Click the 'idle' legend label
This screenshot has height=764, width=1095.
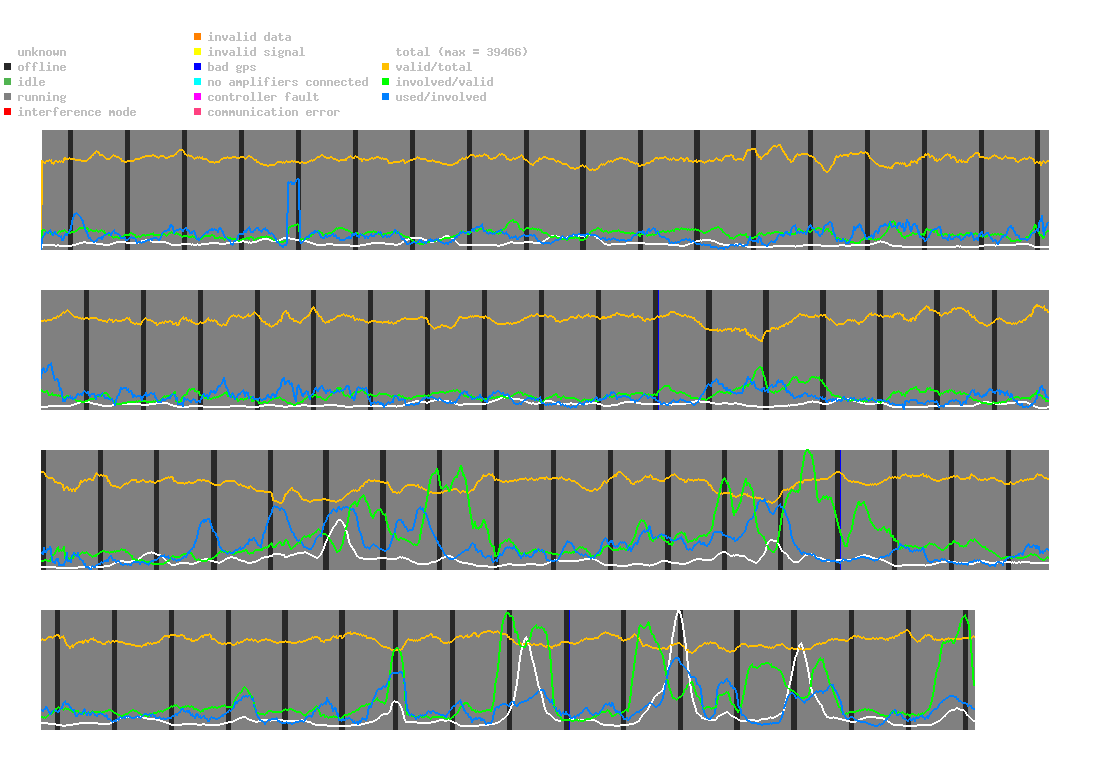tap(31, 82)
